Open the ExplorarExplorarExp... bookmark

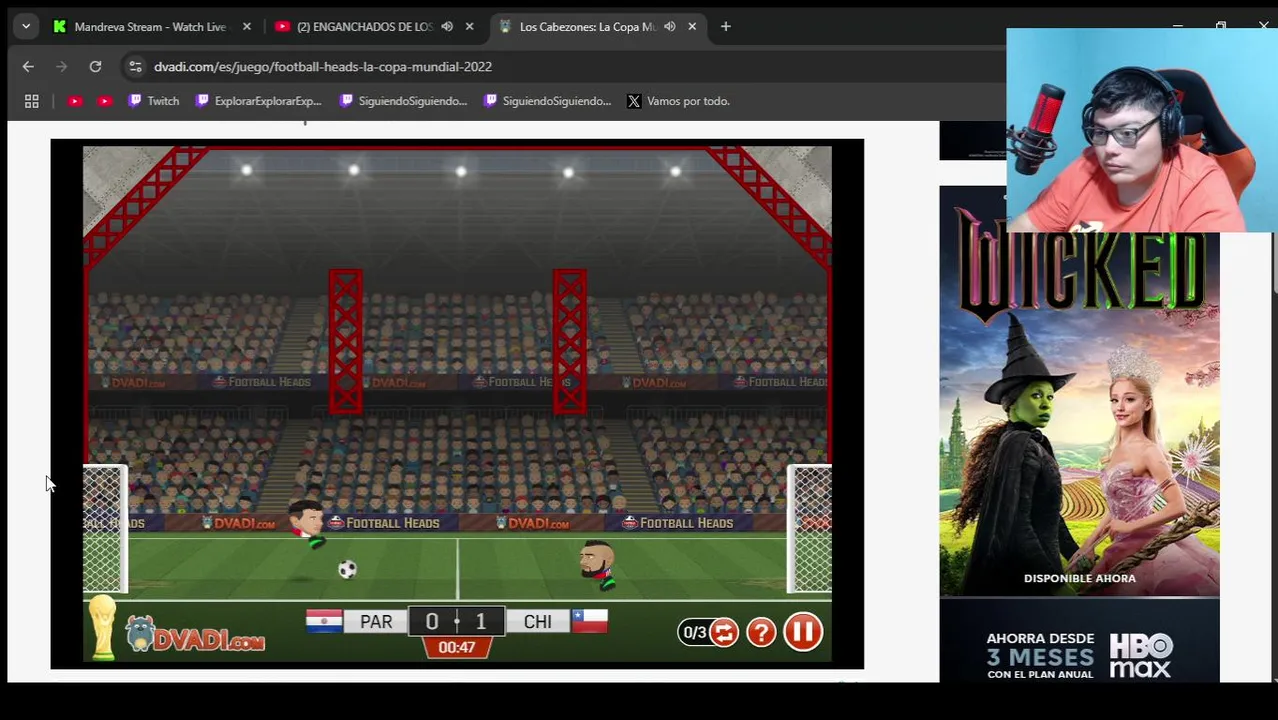click(x=259, y=101)
